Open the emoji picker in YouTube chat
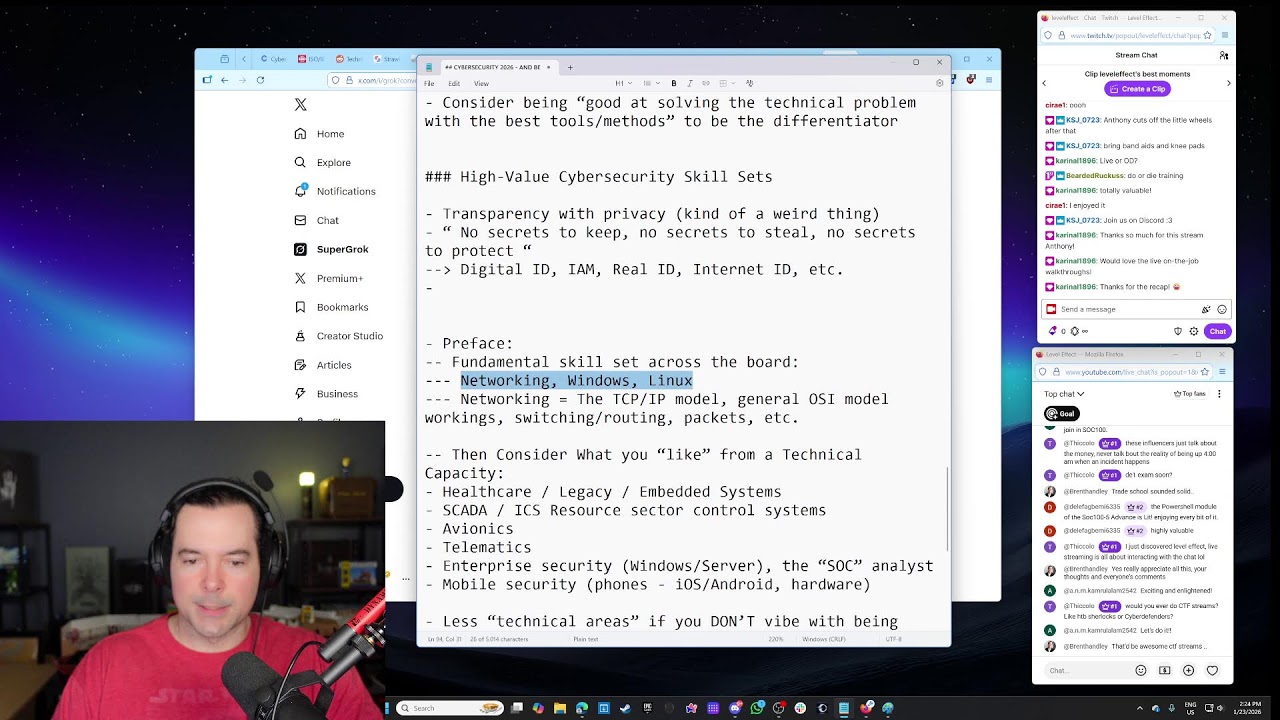The height and width of the screenshot is (720, 1280). point(1141,670)
